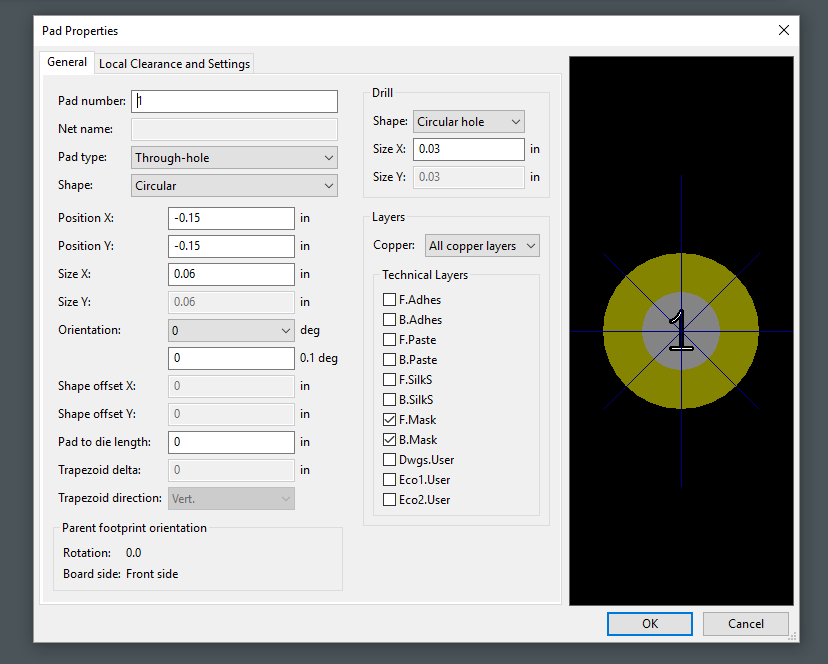Enable the F.Adhes technical layer
The width and height of the screenshot is (828, 664).
click(x=390, y=300)
